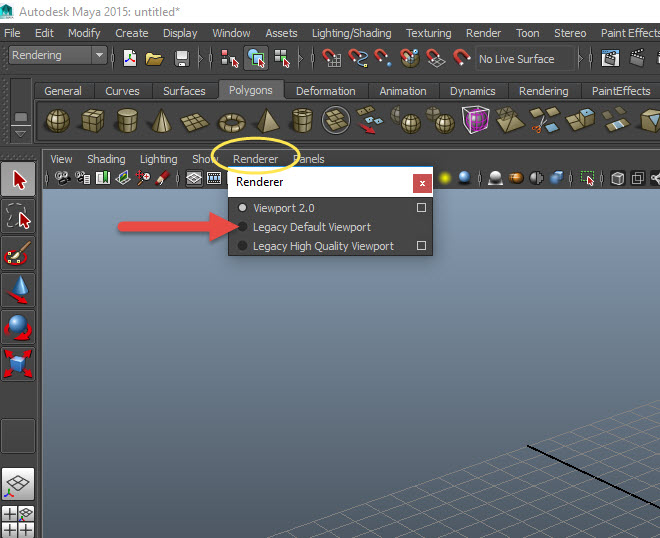Open the panel View menu
The height and width of the screenshot is (538, 660).
click(x=61, y=159)
